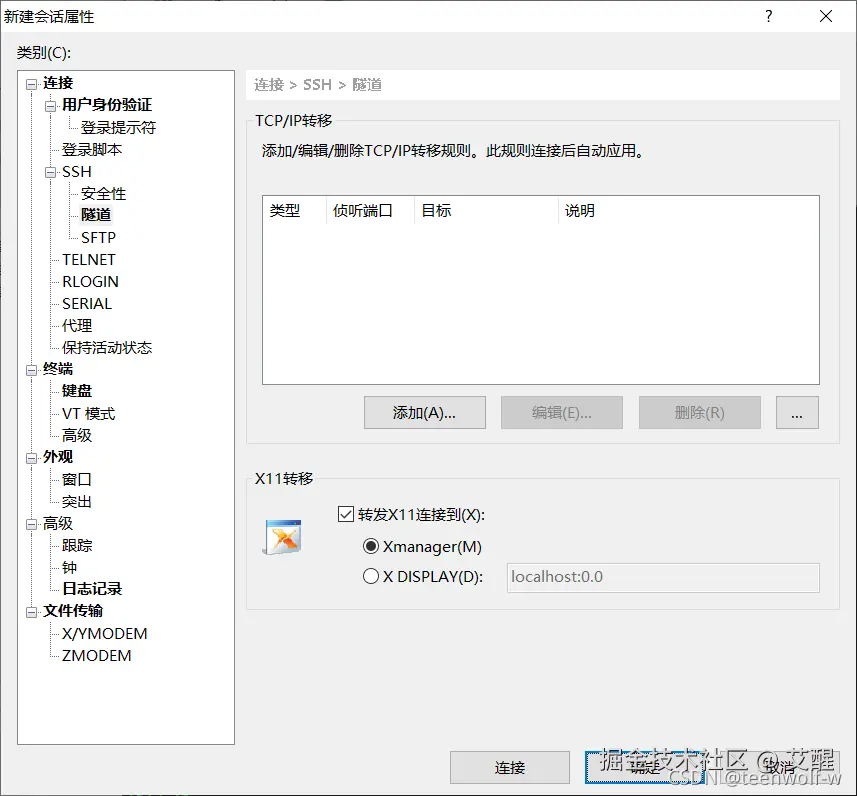Viewport: 857px width, 796px height.
Task: Click the localhost:0.0 display input field
Action: tap(663, 577)
